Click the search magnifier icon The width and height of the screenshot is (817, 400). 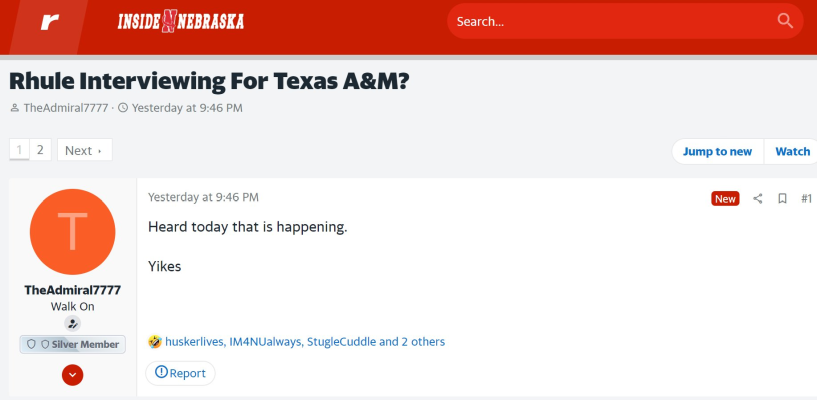[785, 21]
